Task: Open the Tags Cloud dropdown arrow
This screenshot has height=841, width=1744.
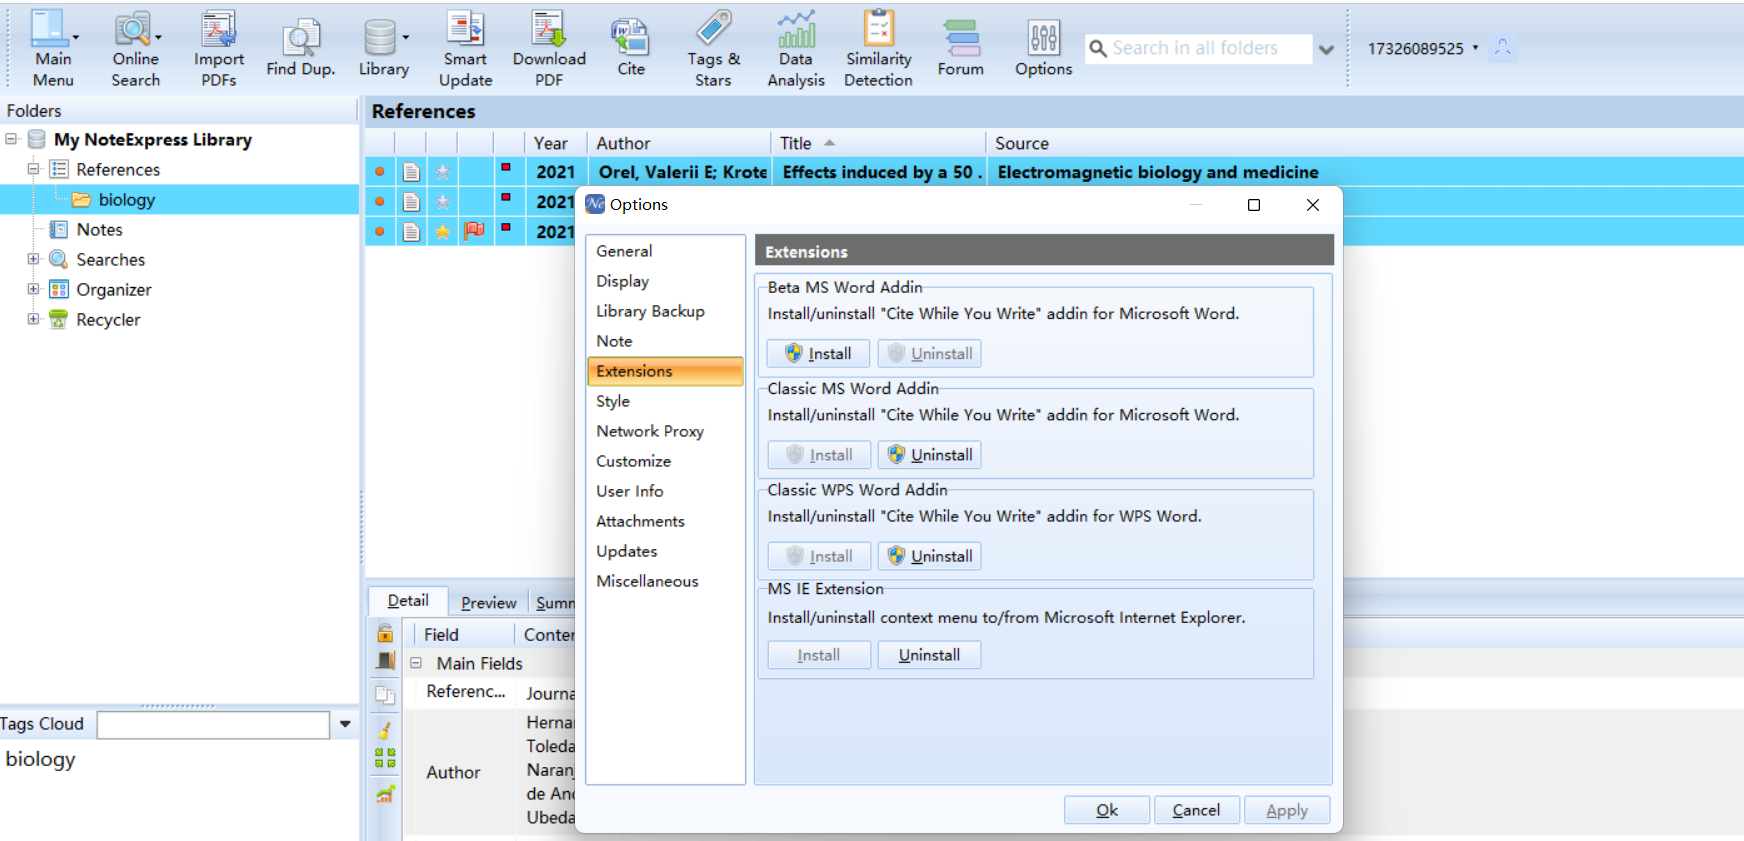Action: pyautogui.click(x=345, y=724)
